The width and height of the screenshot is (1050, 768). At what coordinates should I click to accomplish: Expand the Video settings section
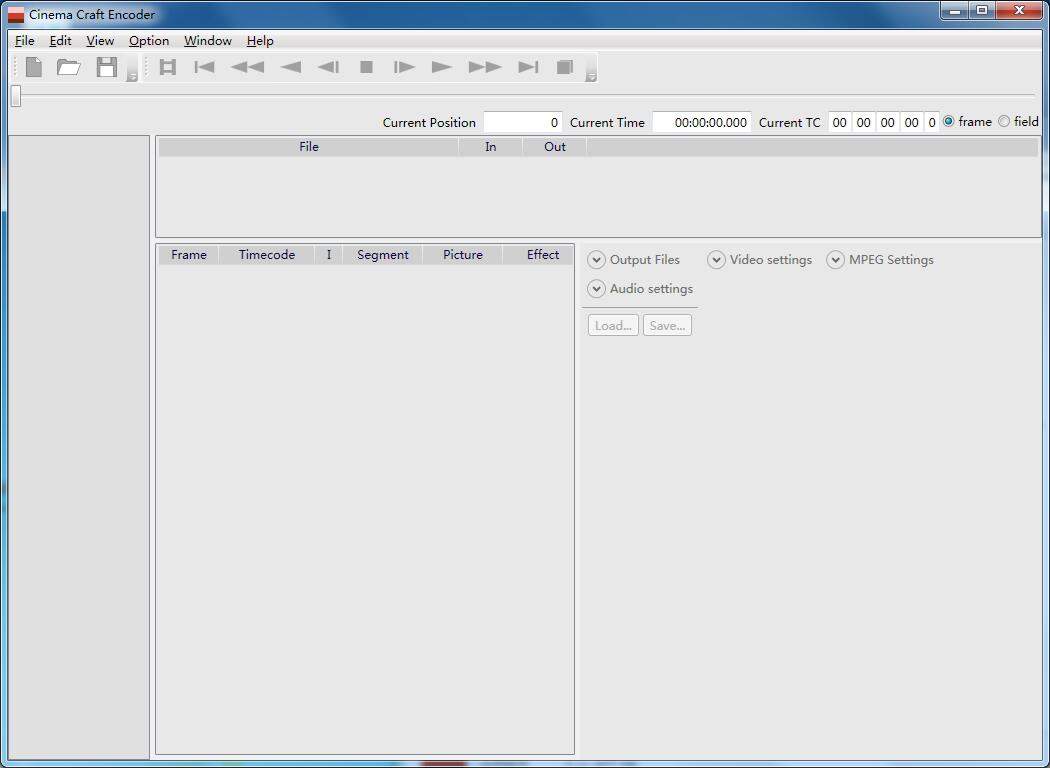716,259
